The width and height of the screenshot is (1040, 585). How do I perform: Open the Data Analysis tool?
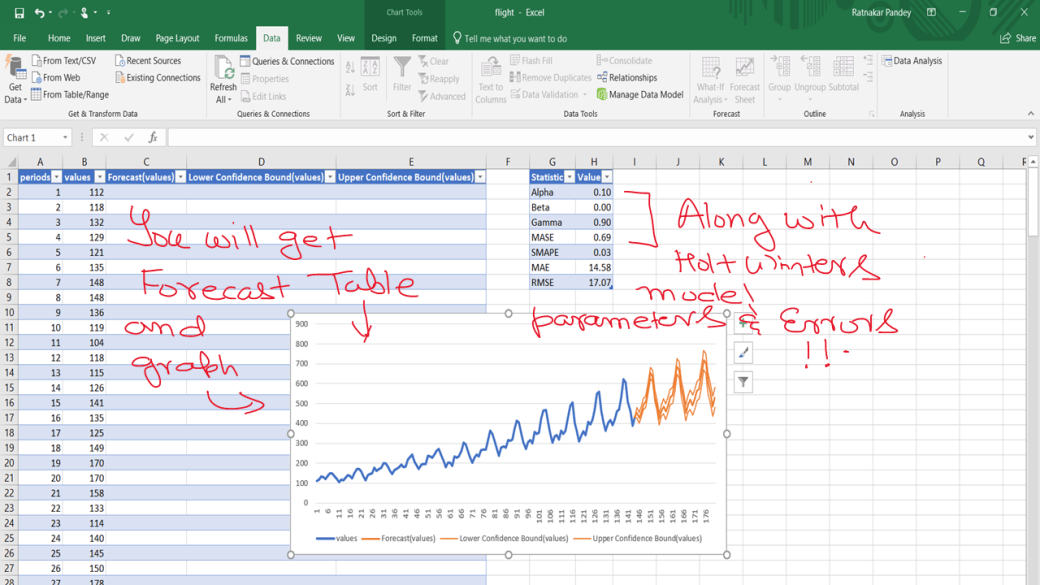pyautogui.click(x=912, y=61)
